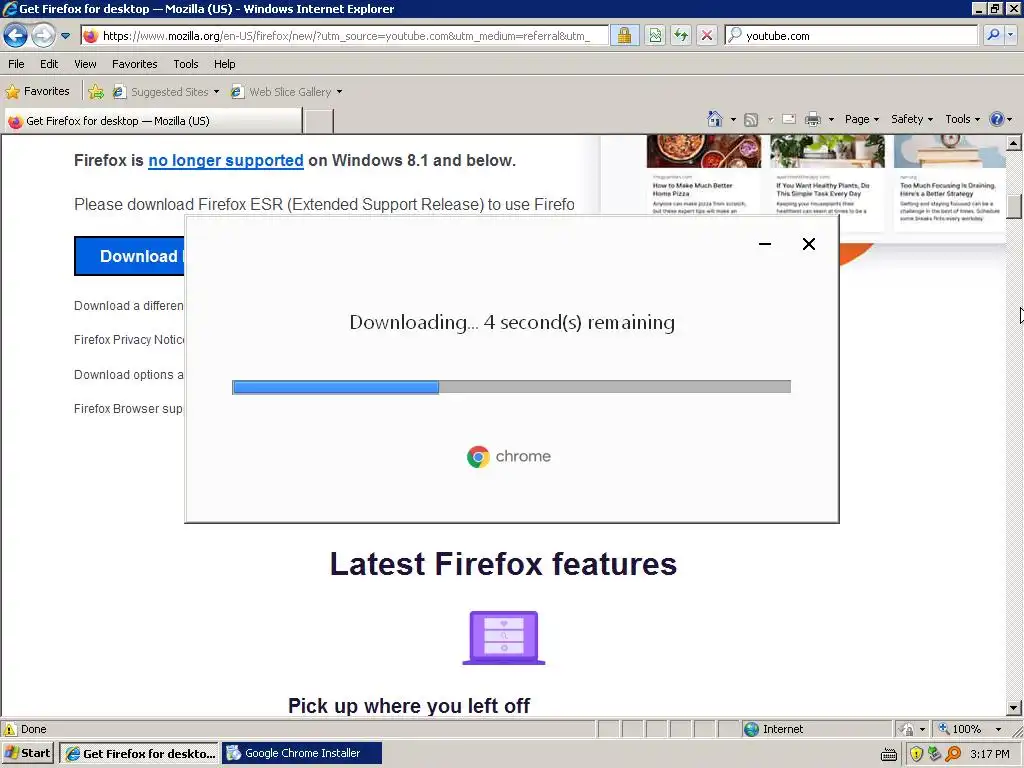Refresh the page with green arrows icon
The width and height of the screenshot is (1024, 768).
click(680, 36)
